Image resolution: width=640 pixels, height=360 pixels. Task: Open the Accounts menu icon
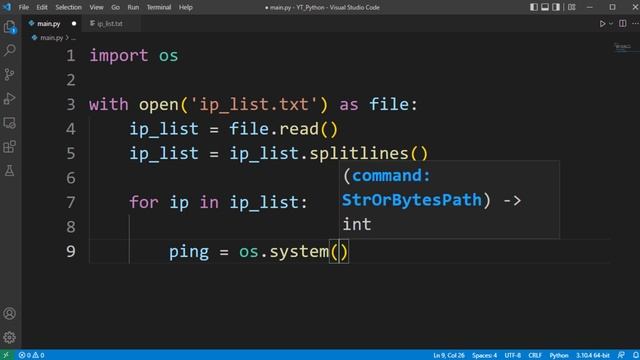point(9,313)
